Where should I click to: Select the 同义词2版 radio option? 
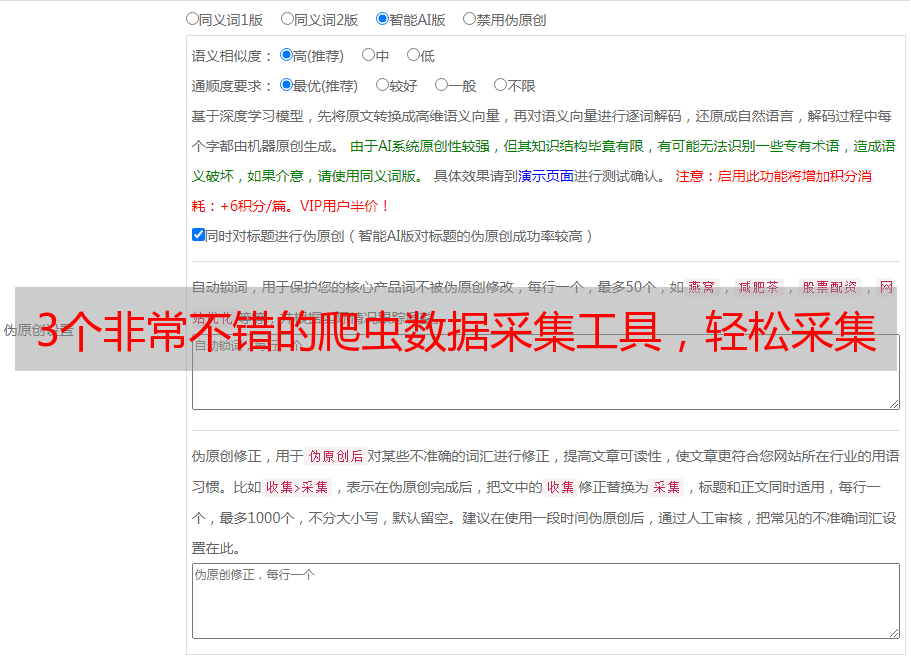tap(287, 19)
